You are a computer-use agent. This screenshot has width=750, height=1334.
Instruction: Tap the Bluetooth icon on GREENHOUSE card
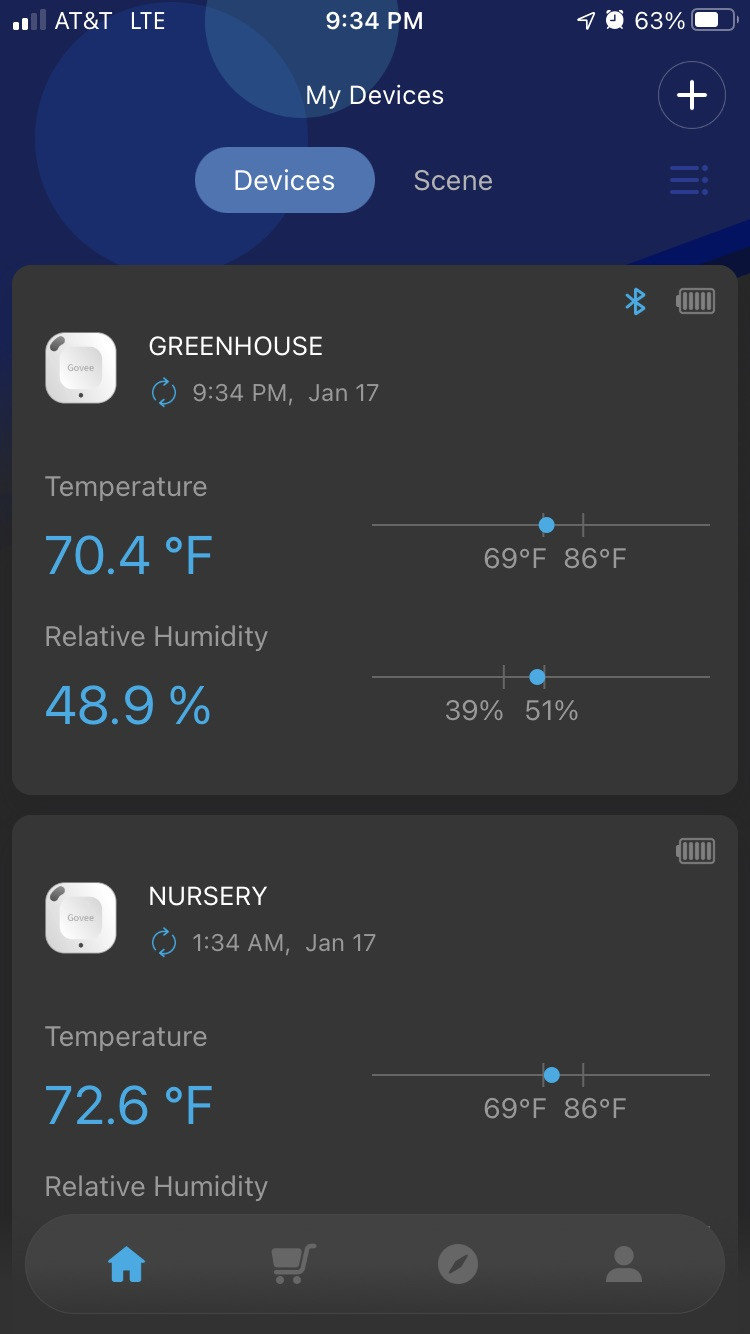click(635, 301)
